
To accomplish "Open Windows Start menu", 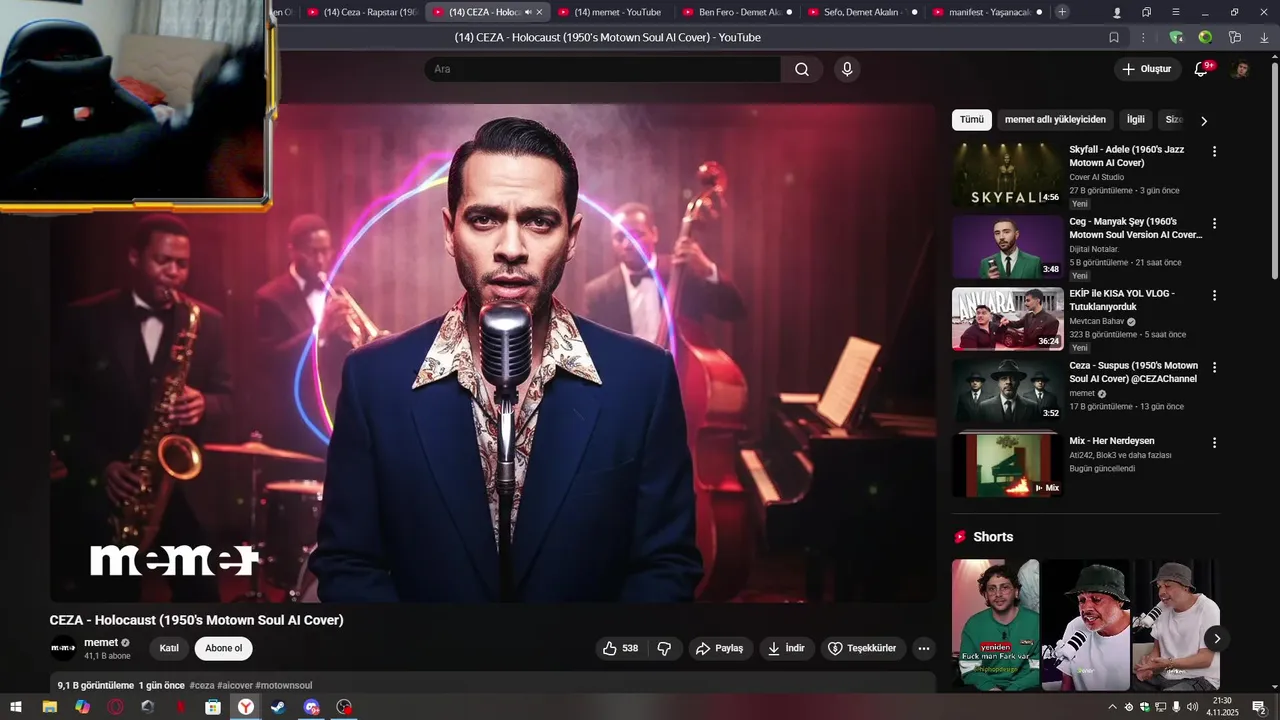I will pos(16,707).
